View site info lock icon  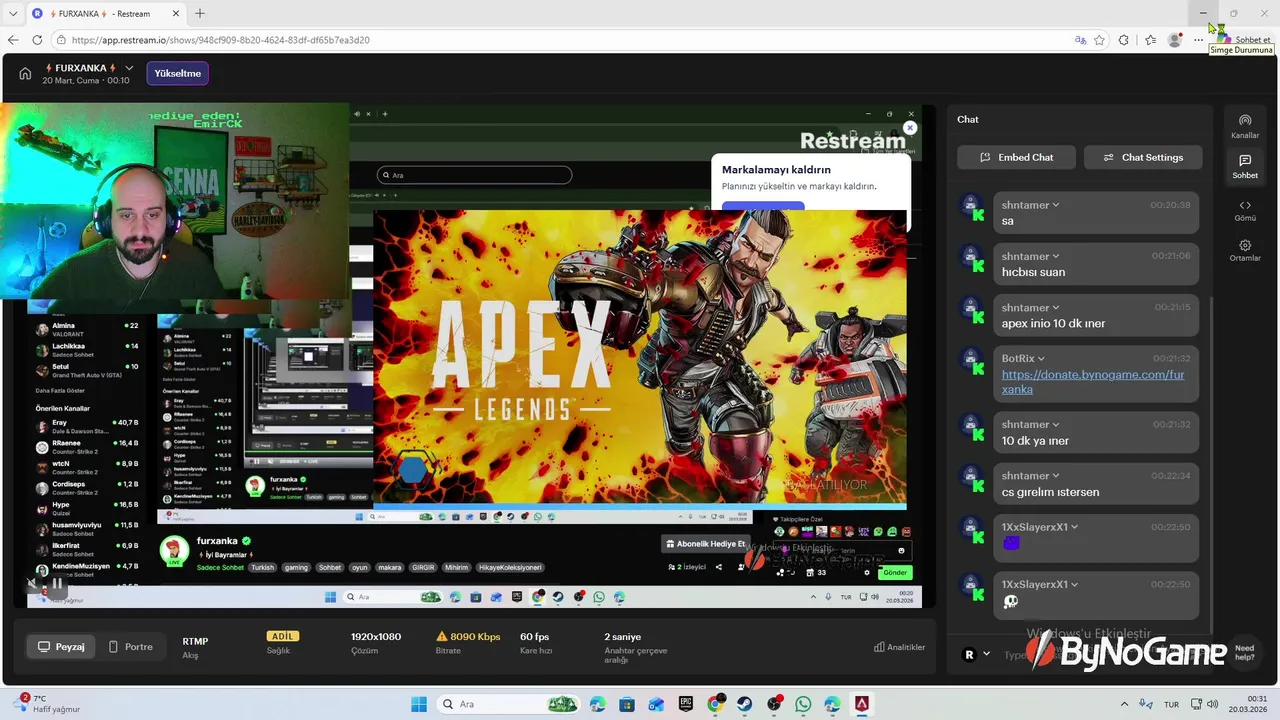pos(61,40)
